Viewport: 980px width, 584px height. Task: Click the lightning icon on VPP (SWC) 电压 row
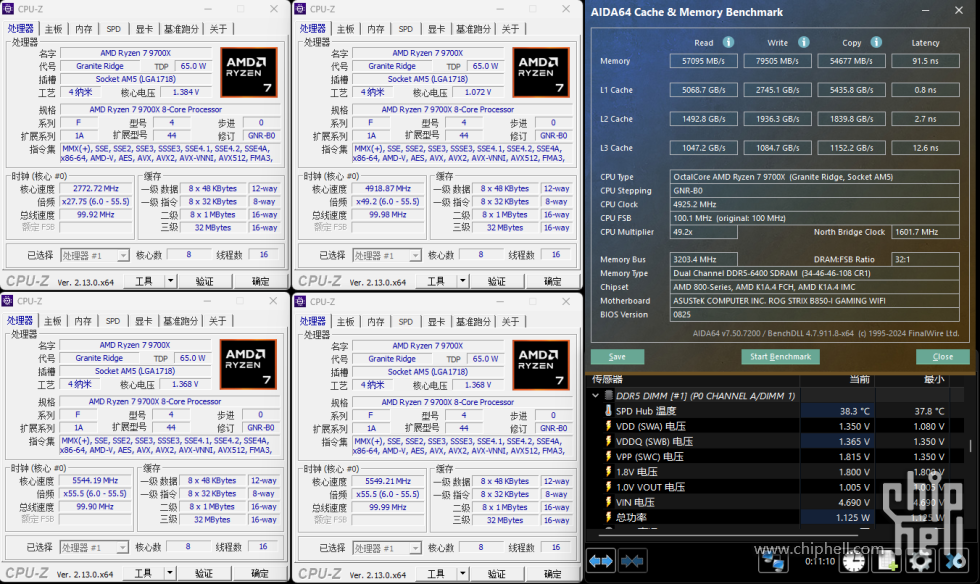tap(608, 456)
